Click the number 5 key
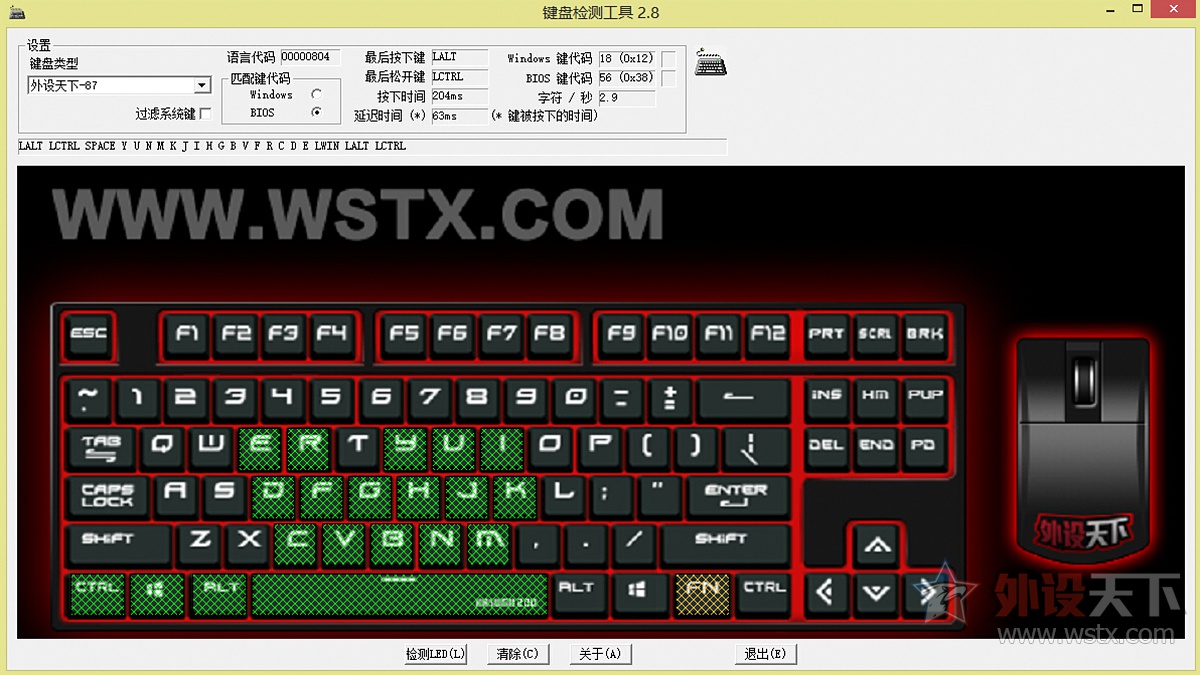This screenshot has height=675, width=1200. tap(331, 400)
